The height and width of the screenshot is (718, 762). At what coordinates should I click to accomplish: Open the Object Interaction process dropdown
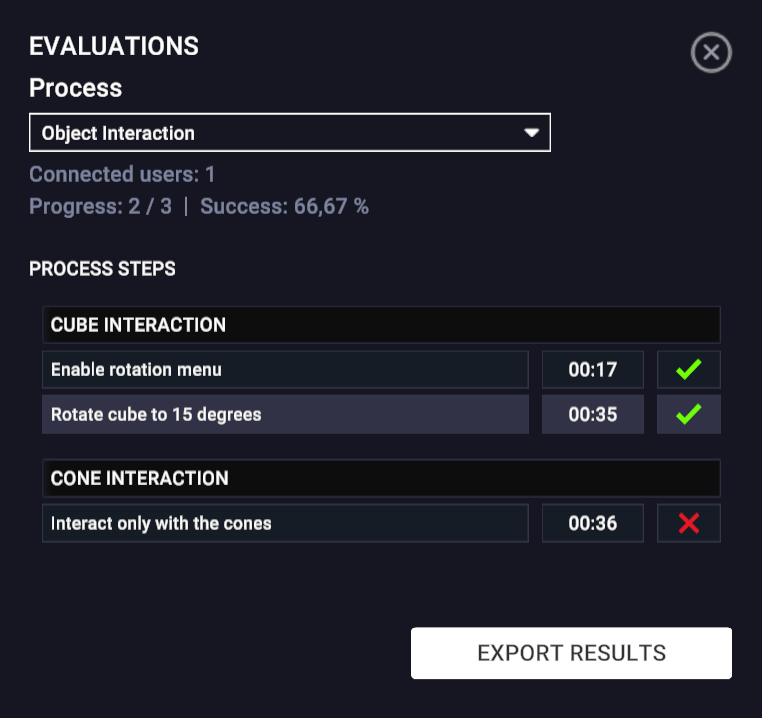[289, 133]
